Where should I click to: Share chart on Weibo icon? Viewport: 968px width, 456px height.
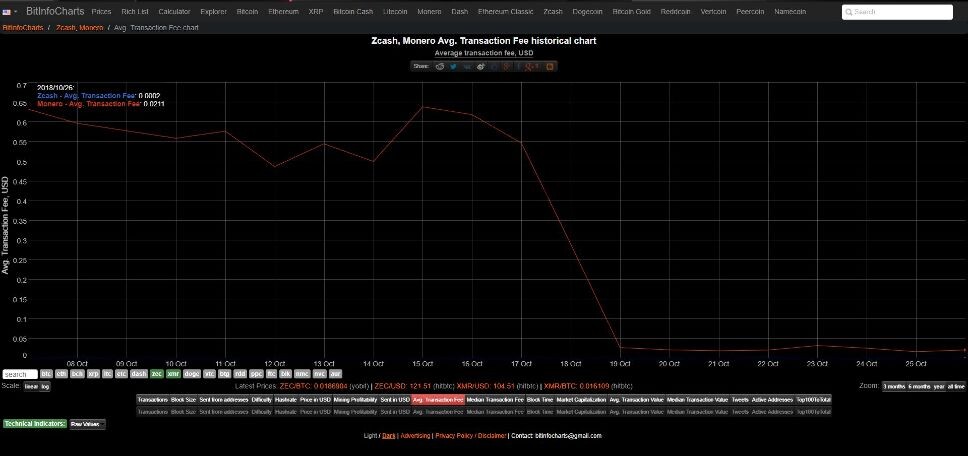coord(480,67)
